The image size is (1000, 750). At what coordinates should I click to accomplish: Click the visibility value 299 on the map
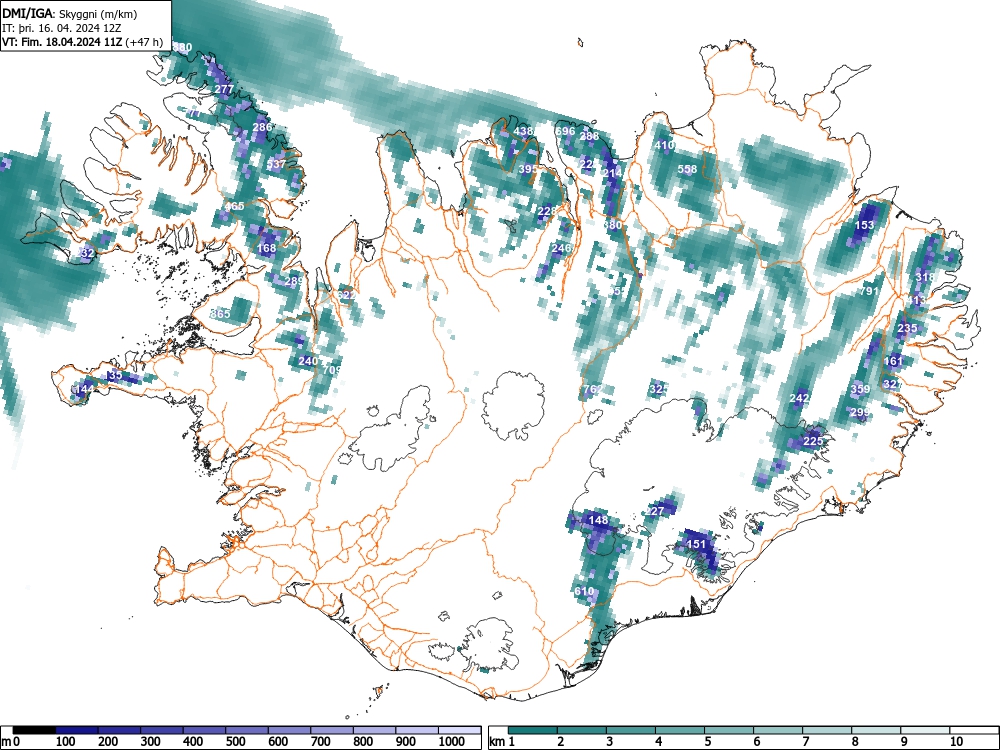point(860,413)
